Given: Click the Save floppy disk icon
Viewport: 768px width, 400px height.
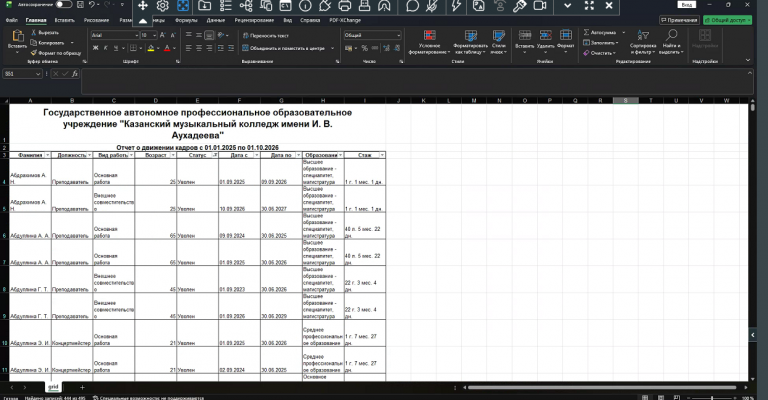Looking at the screenshot, I should (x=80, y=4).
